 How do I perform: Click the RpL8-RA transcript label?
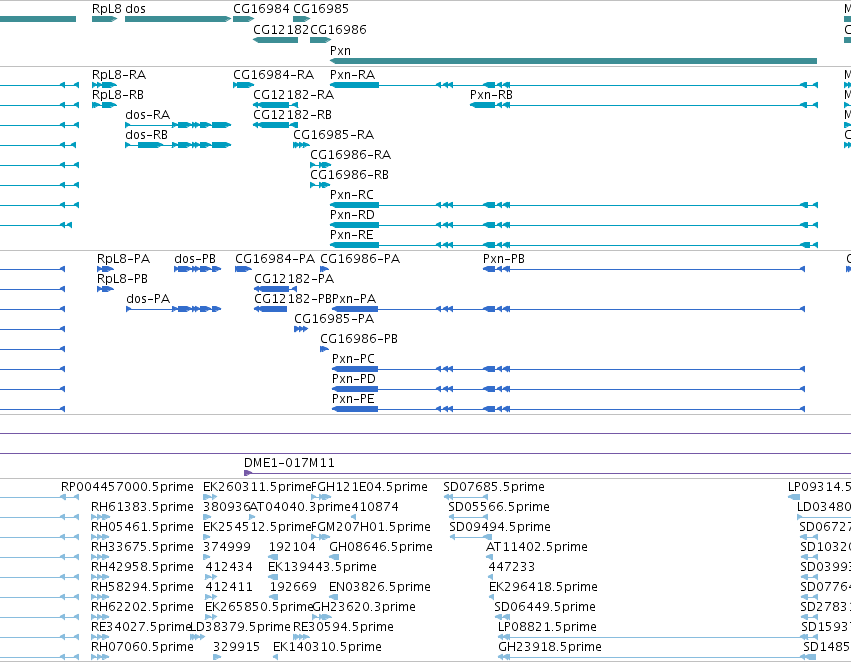point(119,74)
